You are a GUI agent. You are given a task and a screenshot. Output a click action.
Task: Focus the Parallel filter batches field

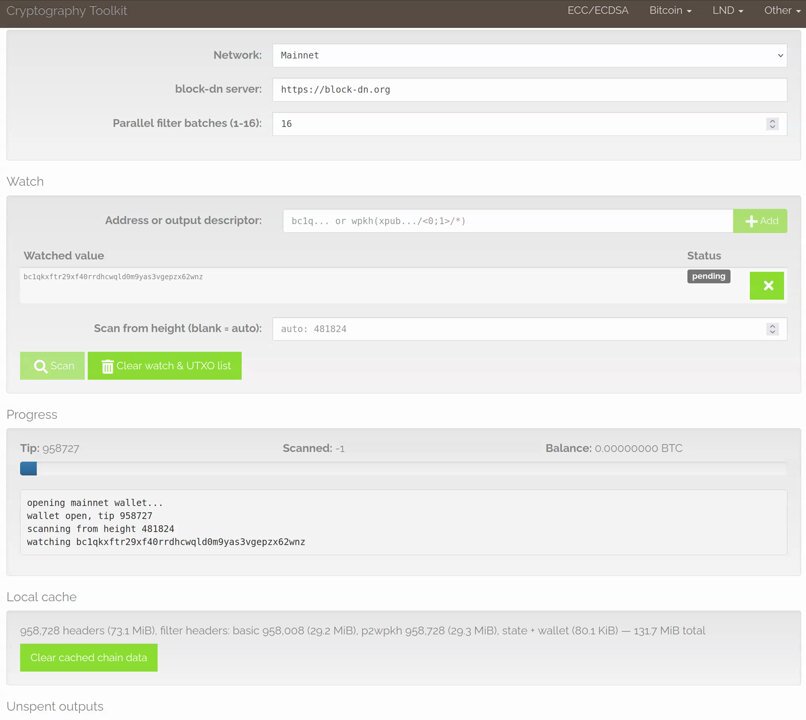pos(529,124)
